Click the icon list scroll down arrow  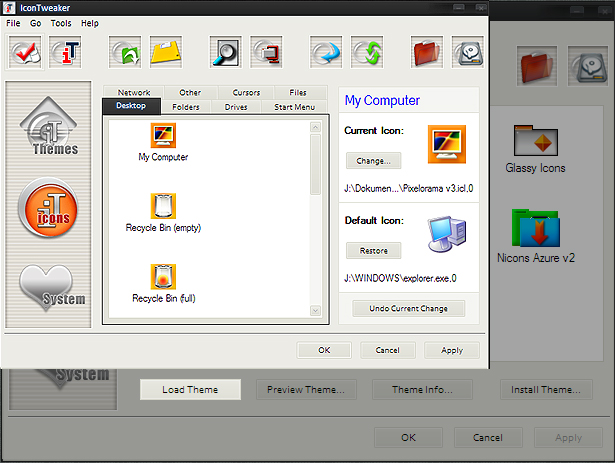tap(315, 311)
